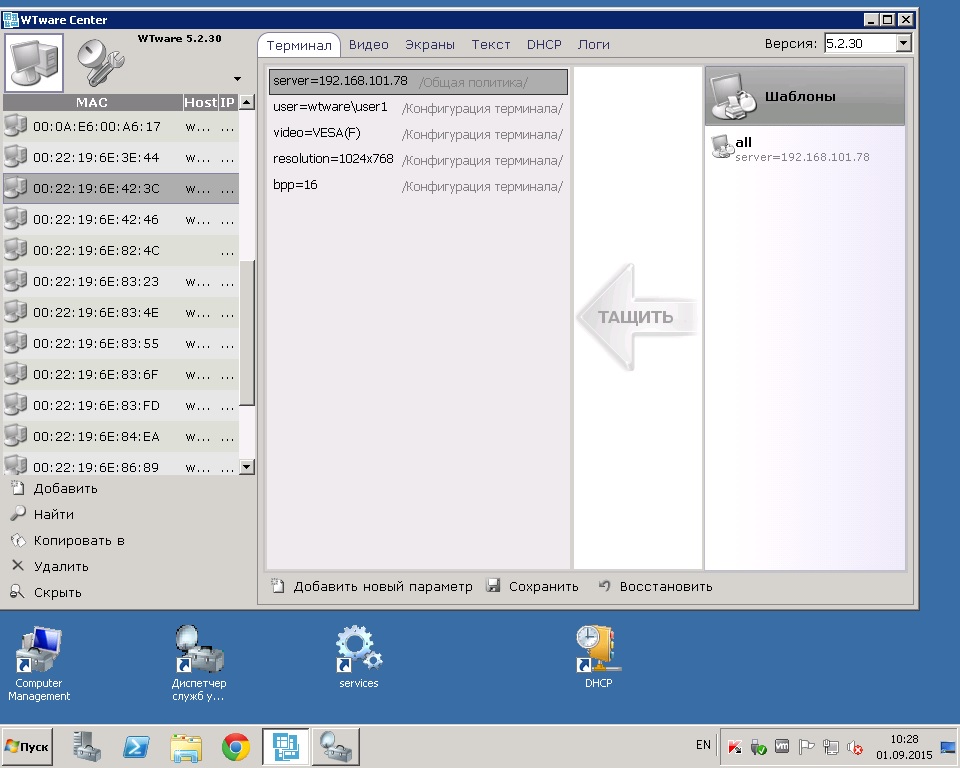960x768 pixels.
Task: Open the Логи tab
Action: [x=593, y=44]
